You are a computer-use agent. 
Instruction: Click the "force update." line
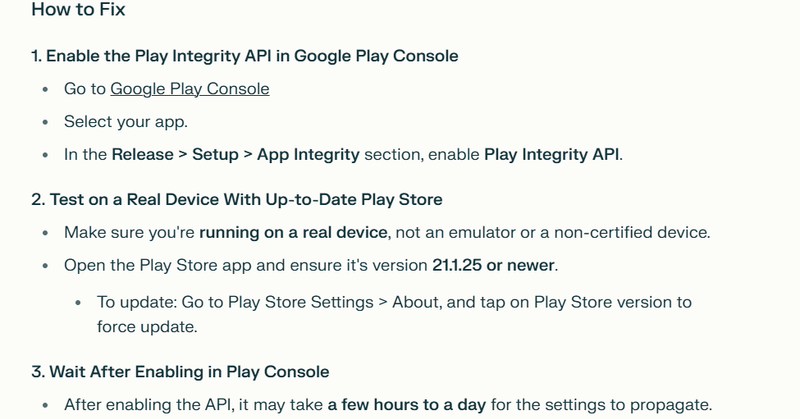click(147, 327)
